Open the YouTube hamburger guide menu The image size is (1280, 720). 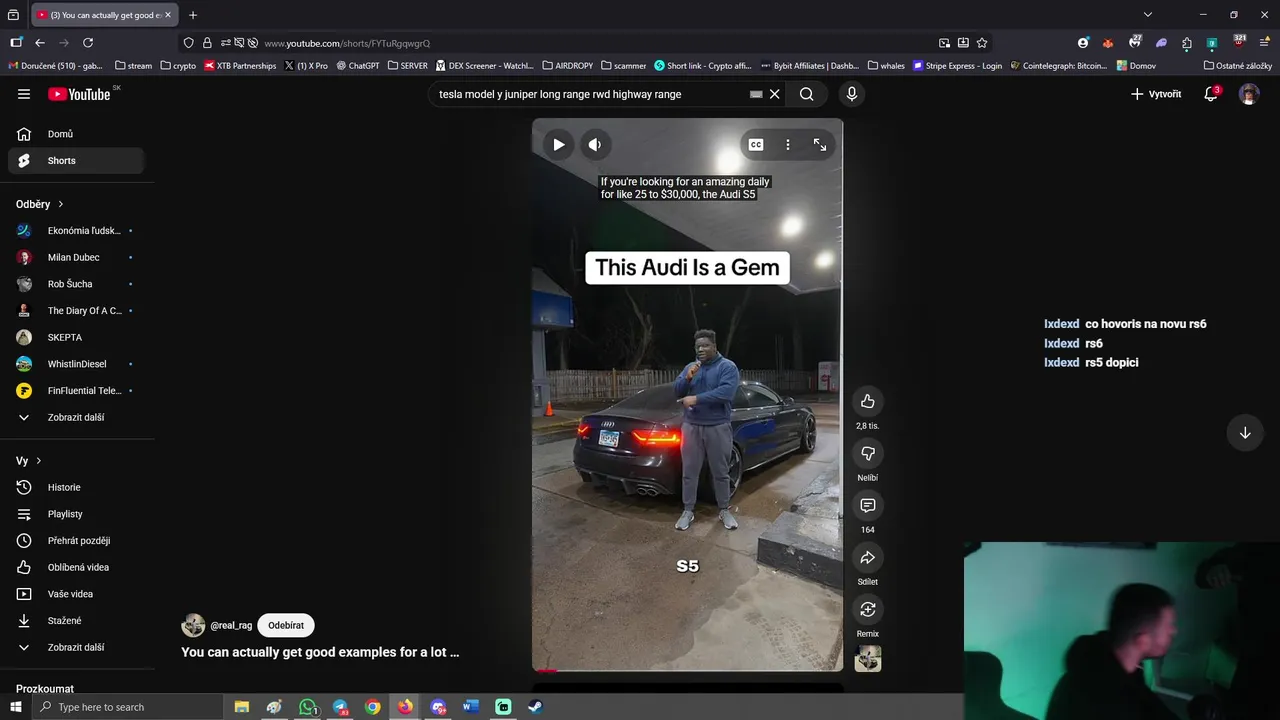pyautogui.click(x=24, y=94)
